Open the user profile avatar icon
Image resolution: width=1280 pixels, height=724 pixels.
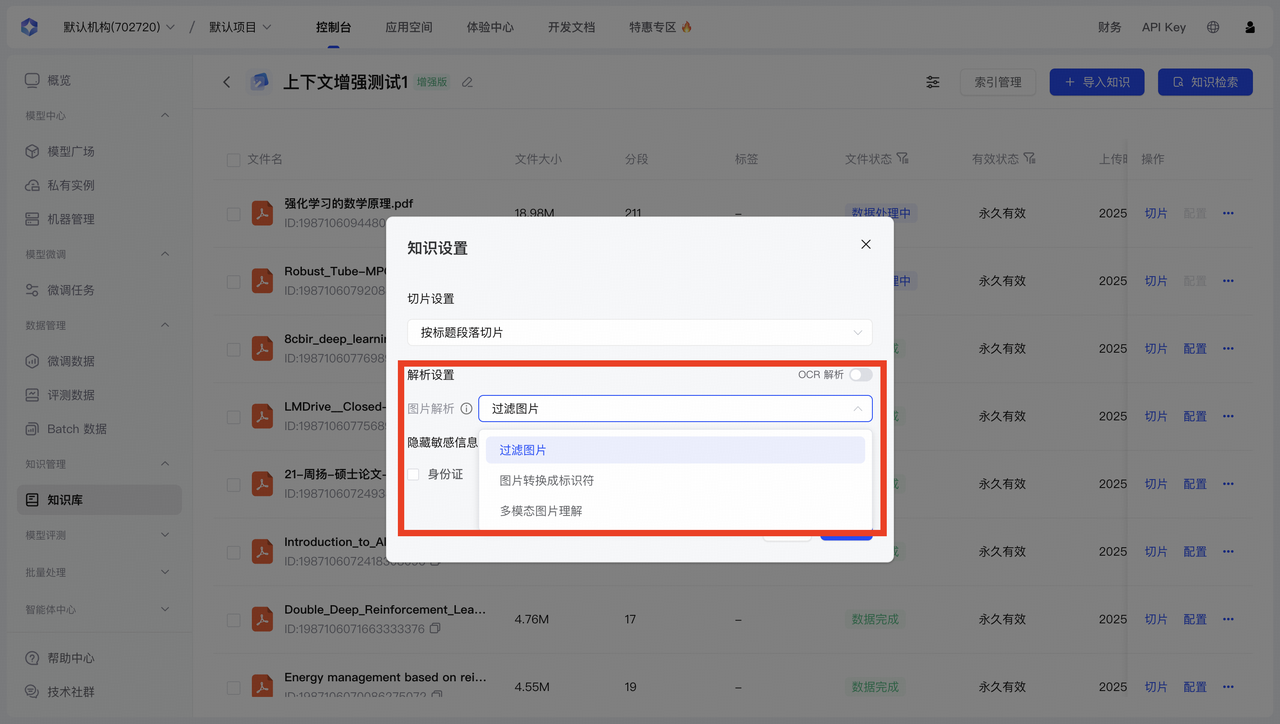[x=1250, y=27]
